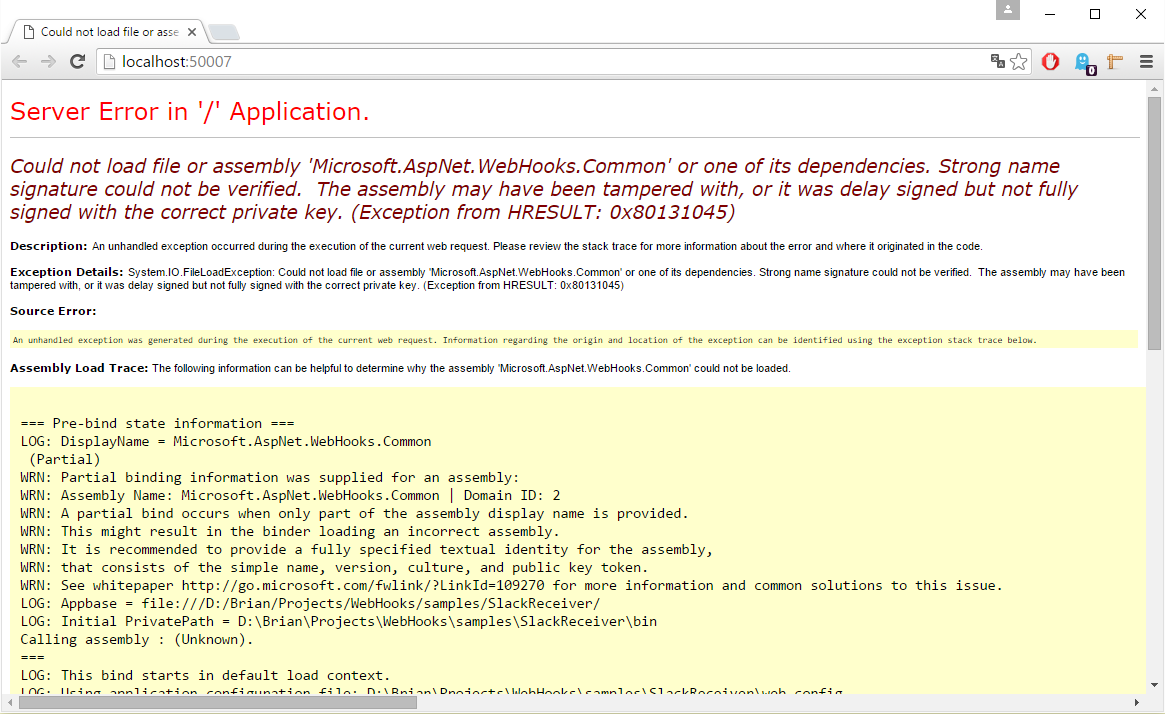Open the Chrome hamburger menu
Viewport: 1165px width, 714px height.
[1146, 62]
